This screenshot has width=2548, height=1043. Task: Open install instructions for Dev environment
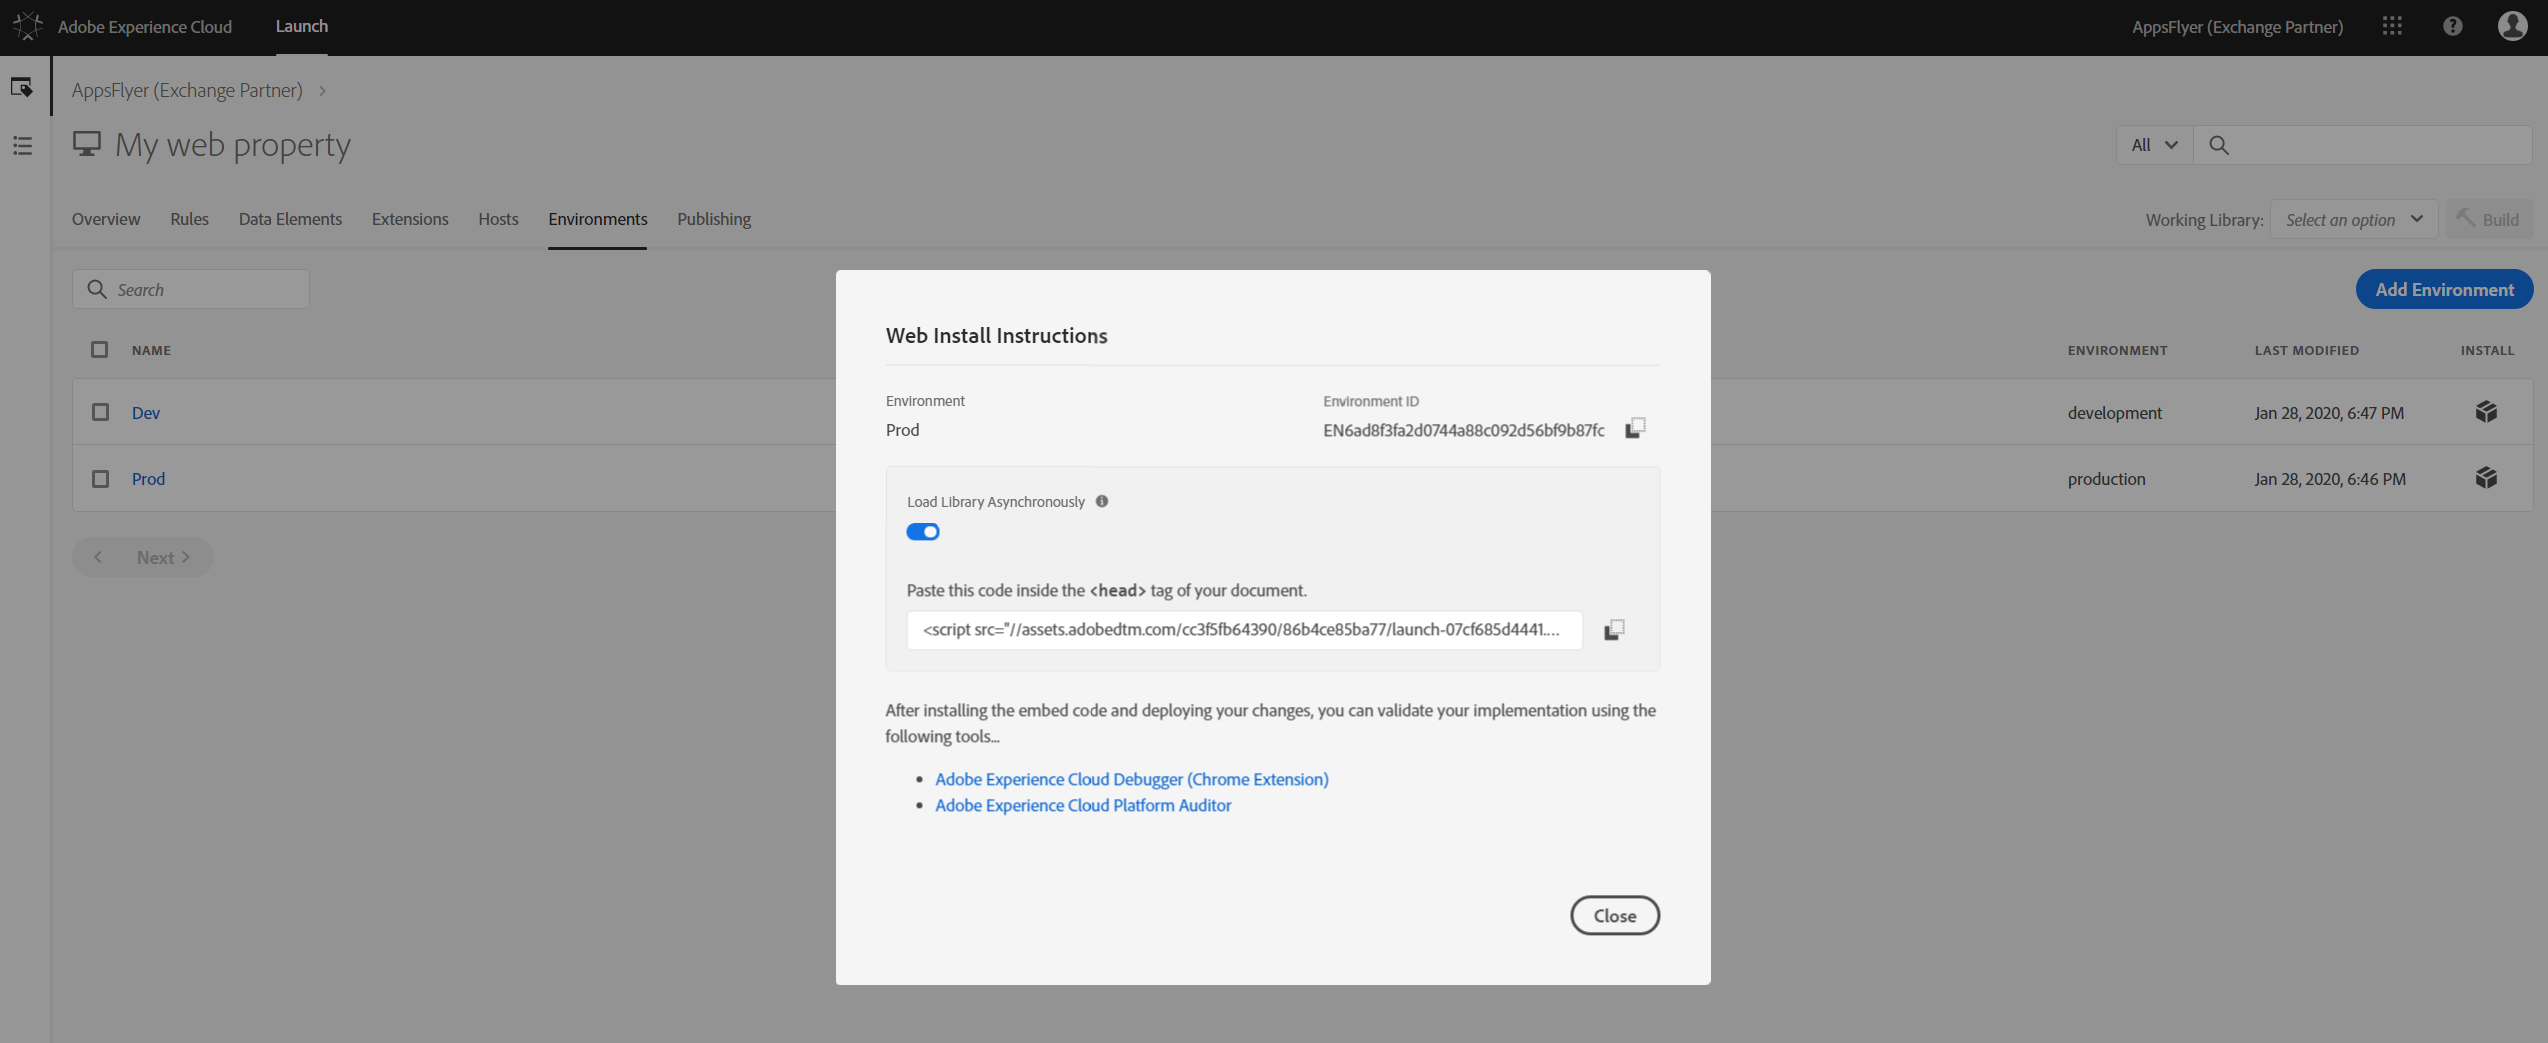(2485, 412)
